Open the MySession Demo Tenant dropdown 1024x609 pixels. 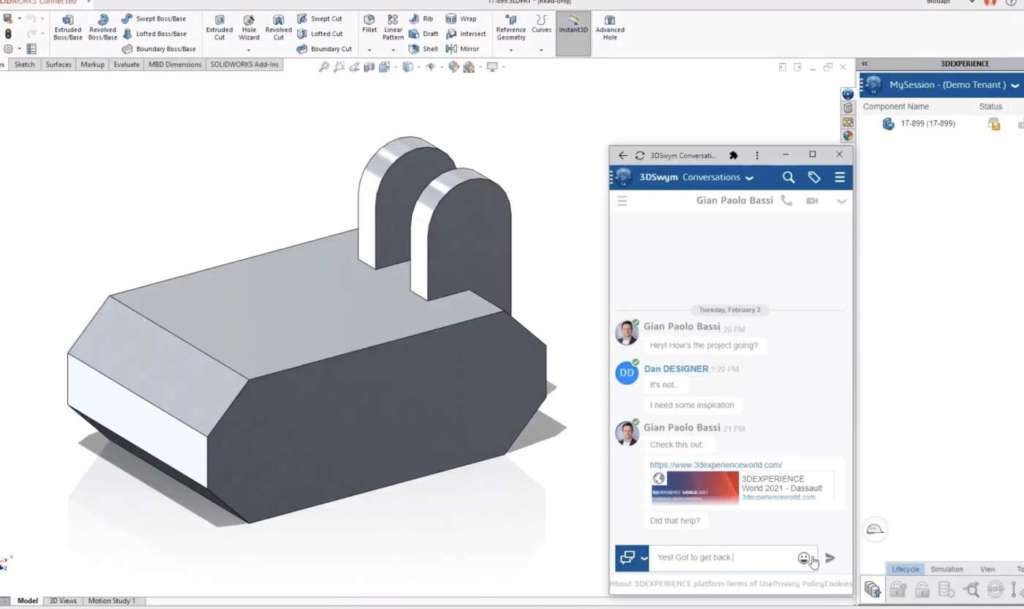point(1015,85)
